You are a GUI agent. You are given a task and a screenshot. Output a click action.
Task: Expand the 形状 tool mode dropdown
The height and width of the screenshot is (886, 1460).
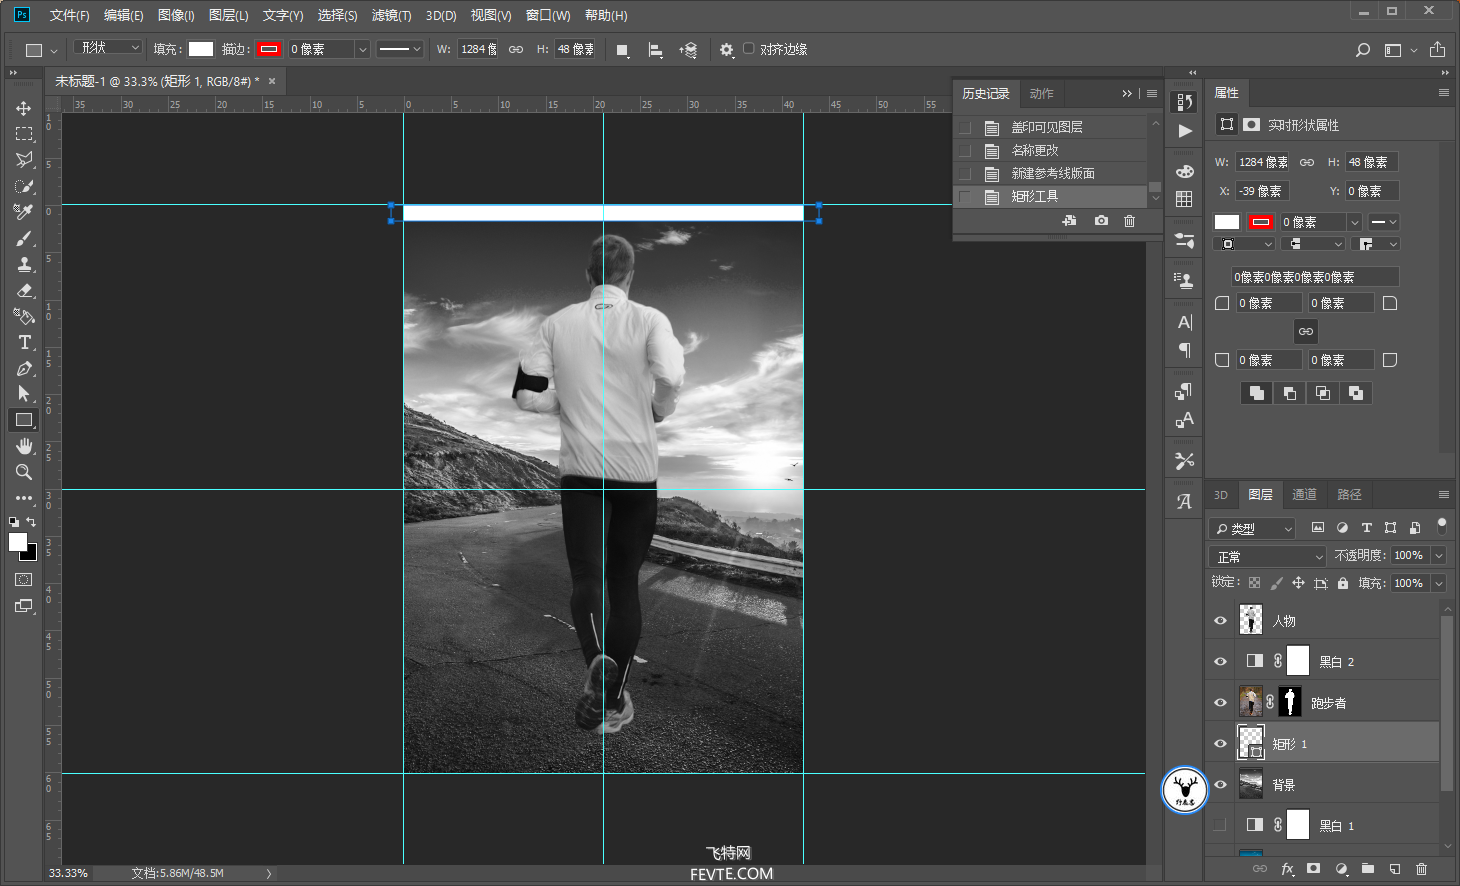108,48
